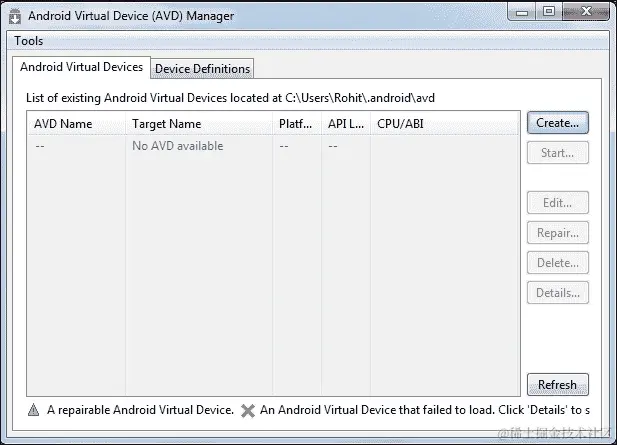Image resolution: width=617 pixels, height=445 pixels.
Task: Maximize the AVD Manager window
Action: click(549, 12)
